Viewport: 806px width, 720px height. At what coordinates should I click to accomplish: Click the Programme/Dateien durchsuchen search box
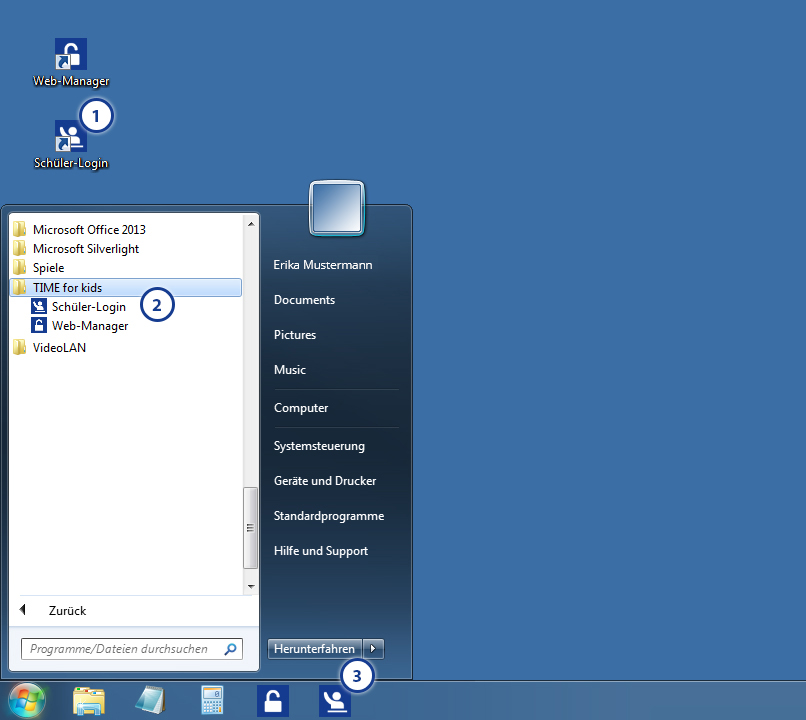tap(132, 649)
